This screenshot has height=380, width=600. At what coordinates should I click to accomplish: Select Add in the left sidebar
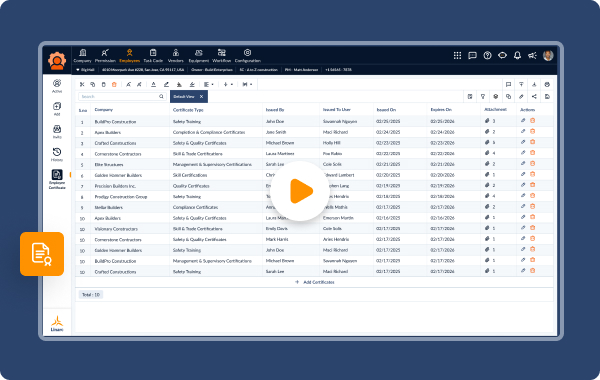(x=57, y=109)
